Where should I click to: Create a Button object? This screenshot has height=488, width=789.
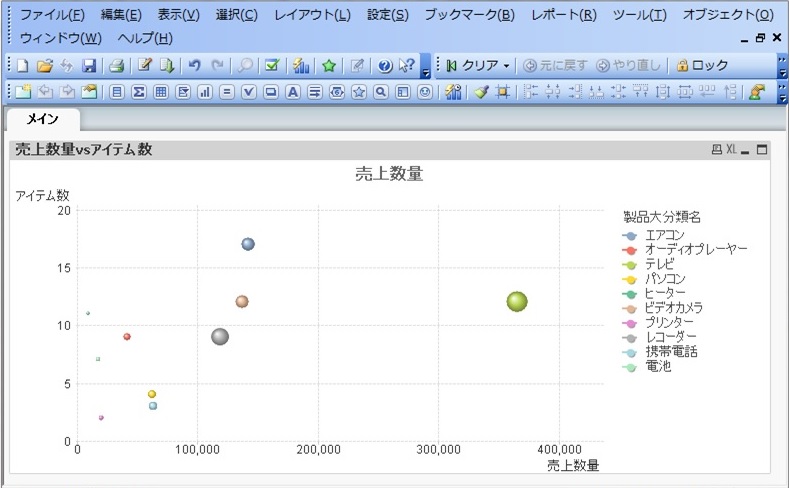point(271,92)
